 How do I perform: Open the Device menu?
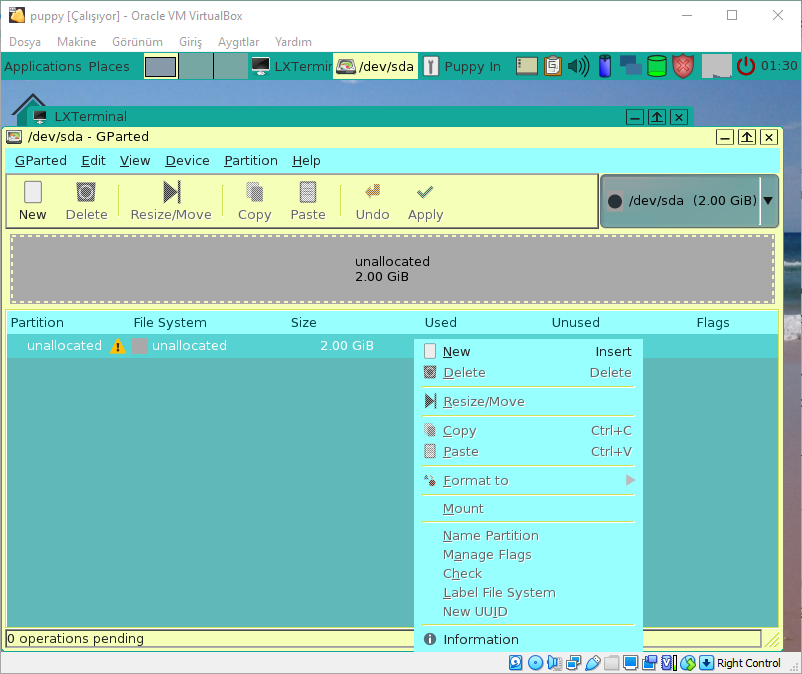click(x=187, y=161)
